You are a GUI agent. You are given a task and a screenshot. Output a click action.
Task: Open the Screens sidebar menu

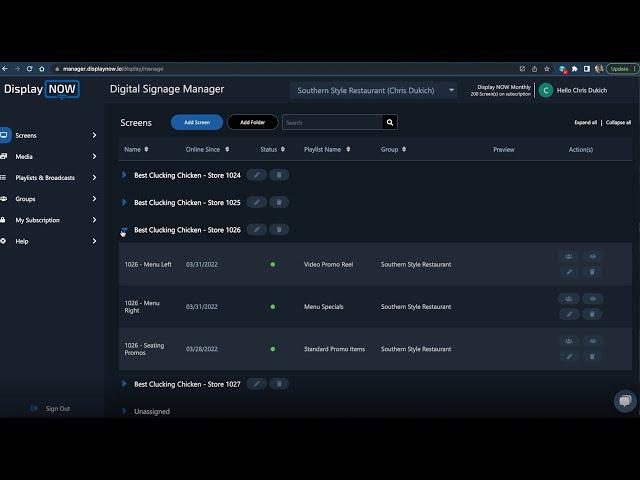(x=49, y=135)
